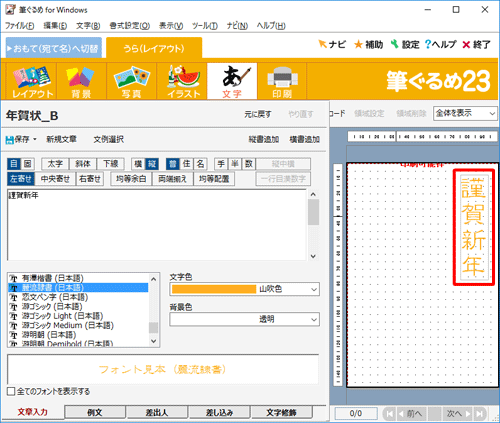
Task: Align text 右寄せ right
Action: 90,179
